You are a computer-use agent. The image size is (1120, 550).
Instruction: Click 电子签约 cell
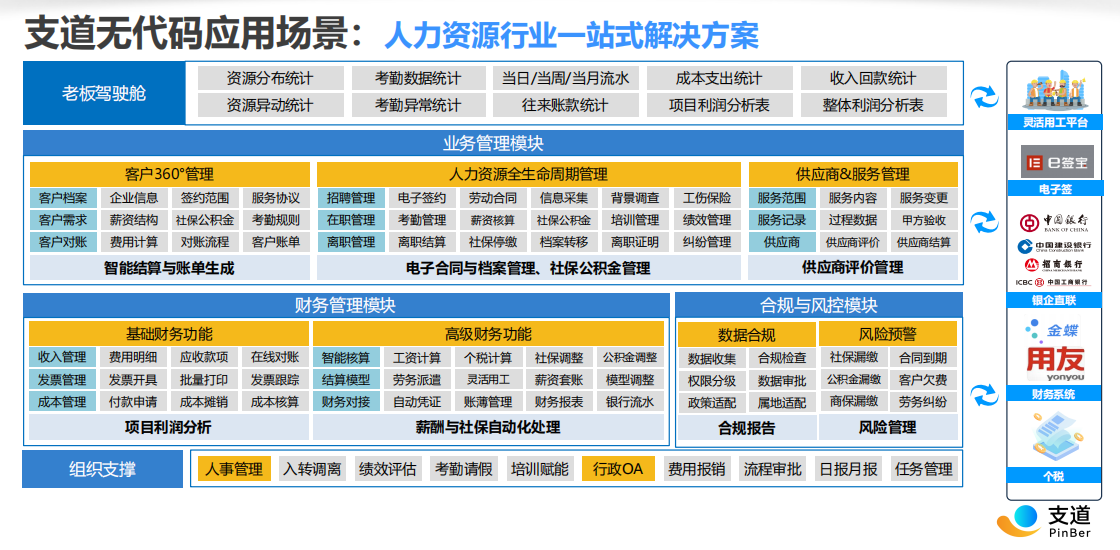click(421, 198)
